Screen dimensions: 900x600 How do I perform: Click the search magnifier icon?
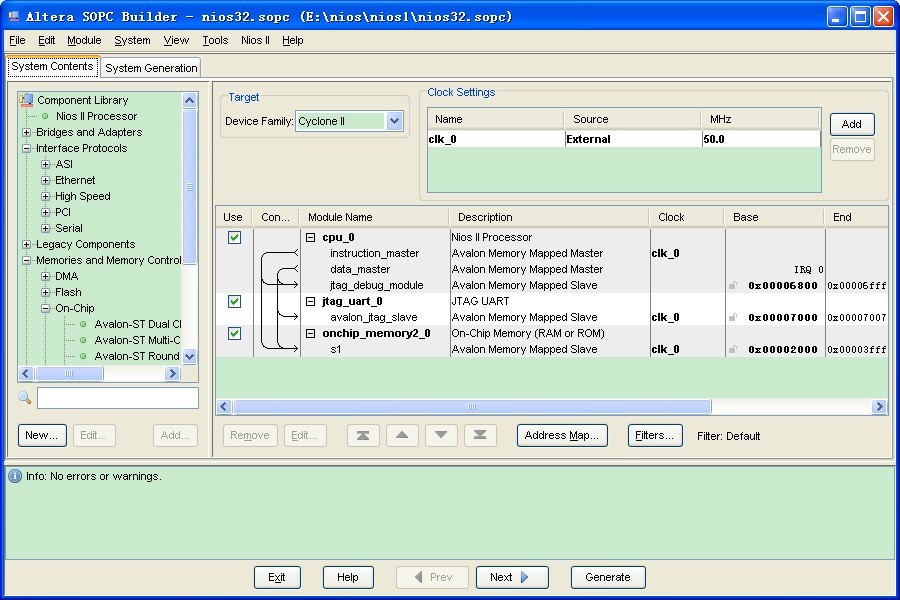25,397
